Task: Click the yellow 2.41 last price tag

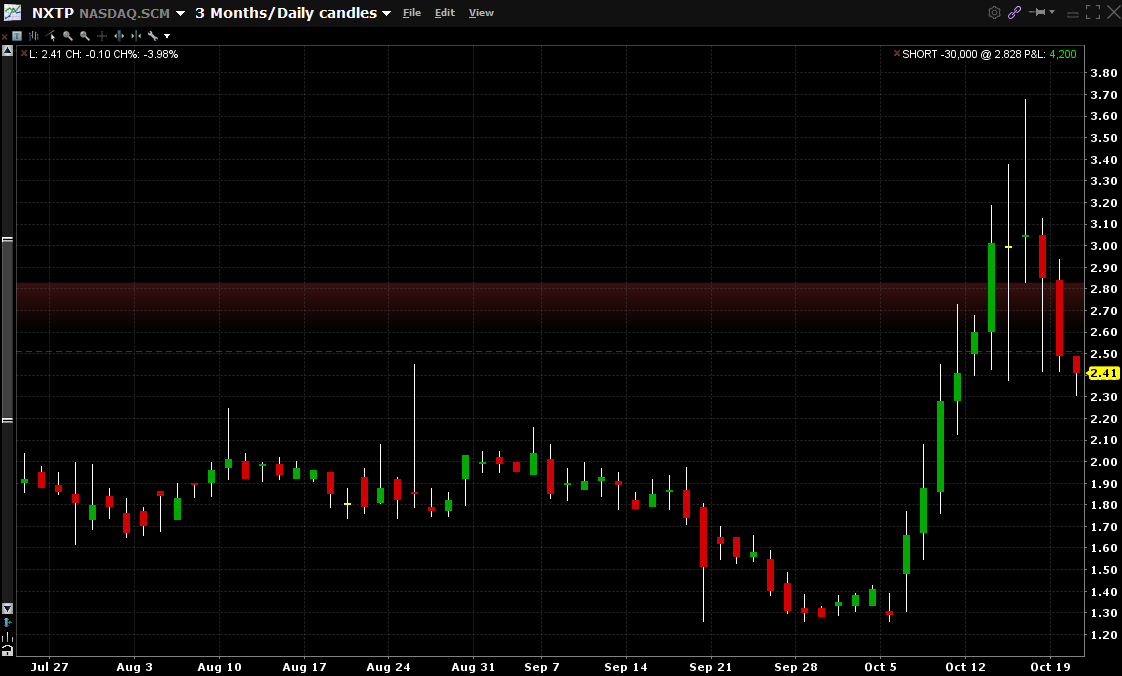Action: 1103,373
